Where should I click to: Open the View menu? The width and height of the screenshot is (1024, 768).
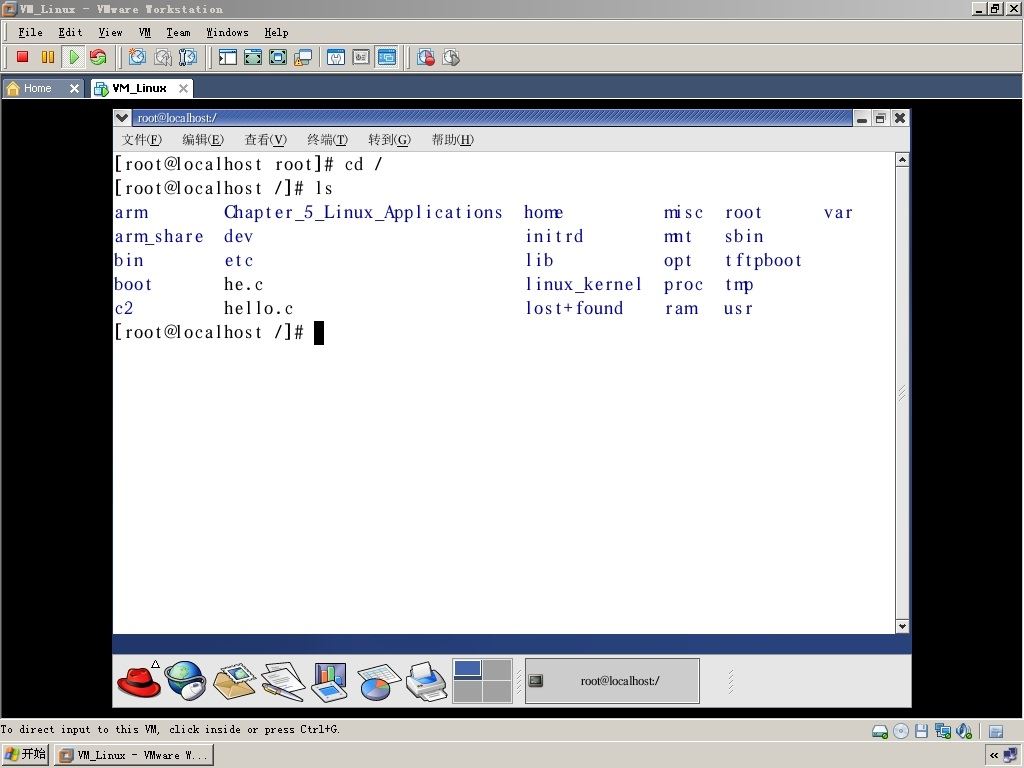coord(110,32)
